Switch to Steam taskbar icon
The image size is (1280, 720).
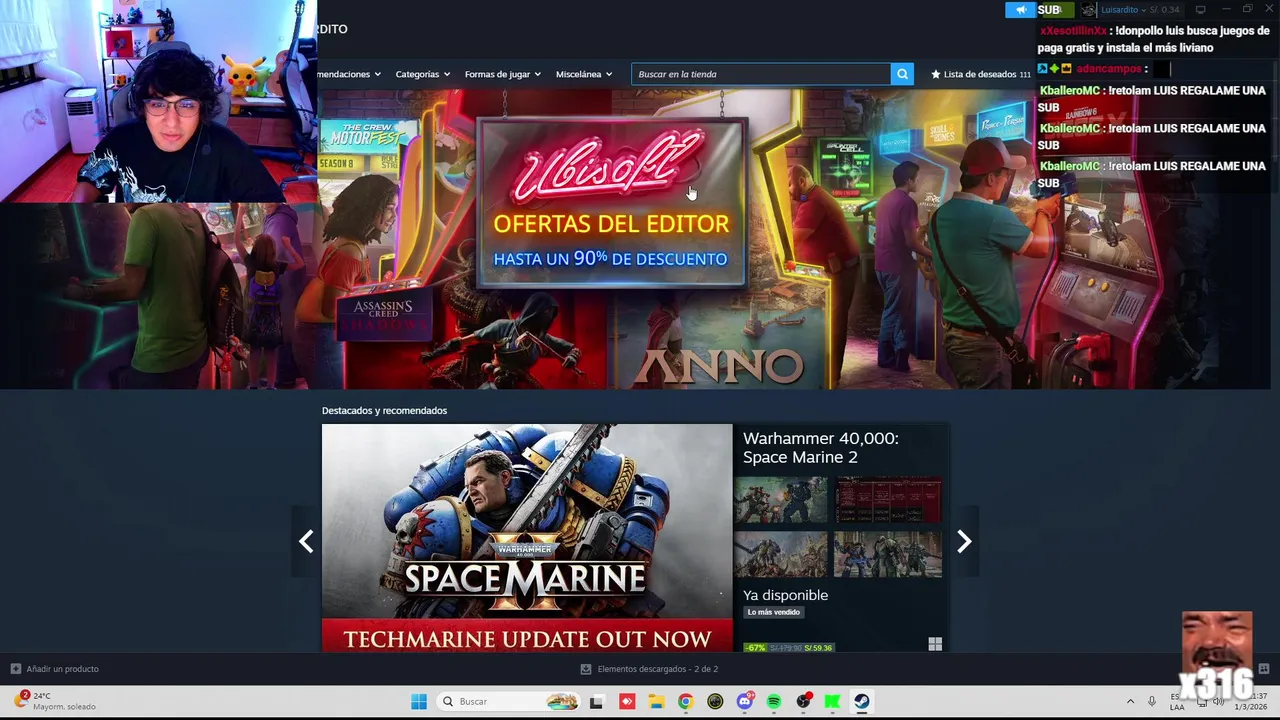point(862,702)
